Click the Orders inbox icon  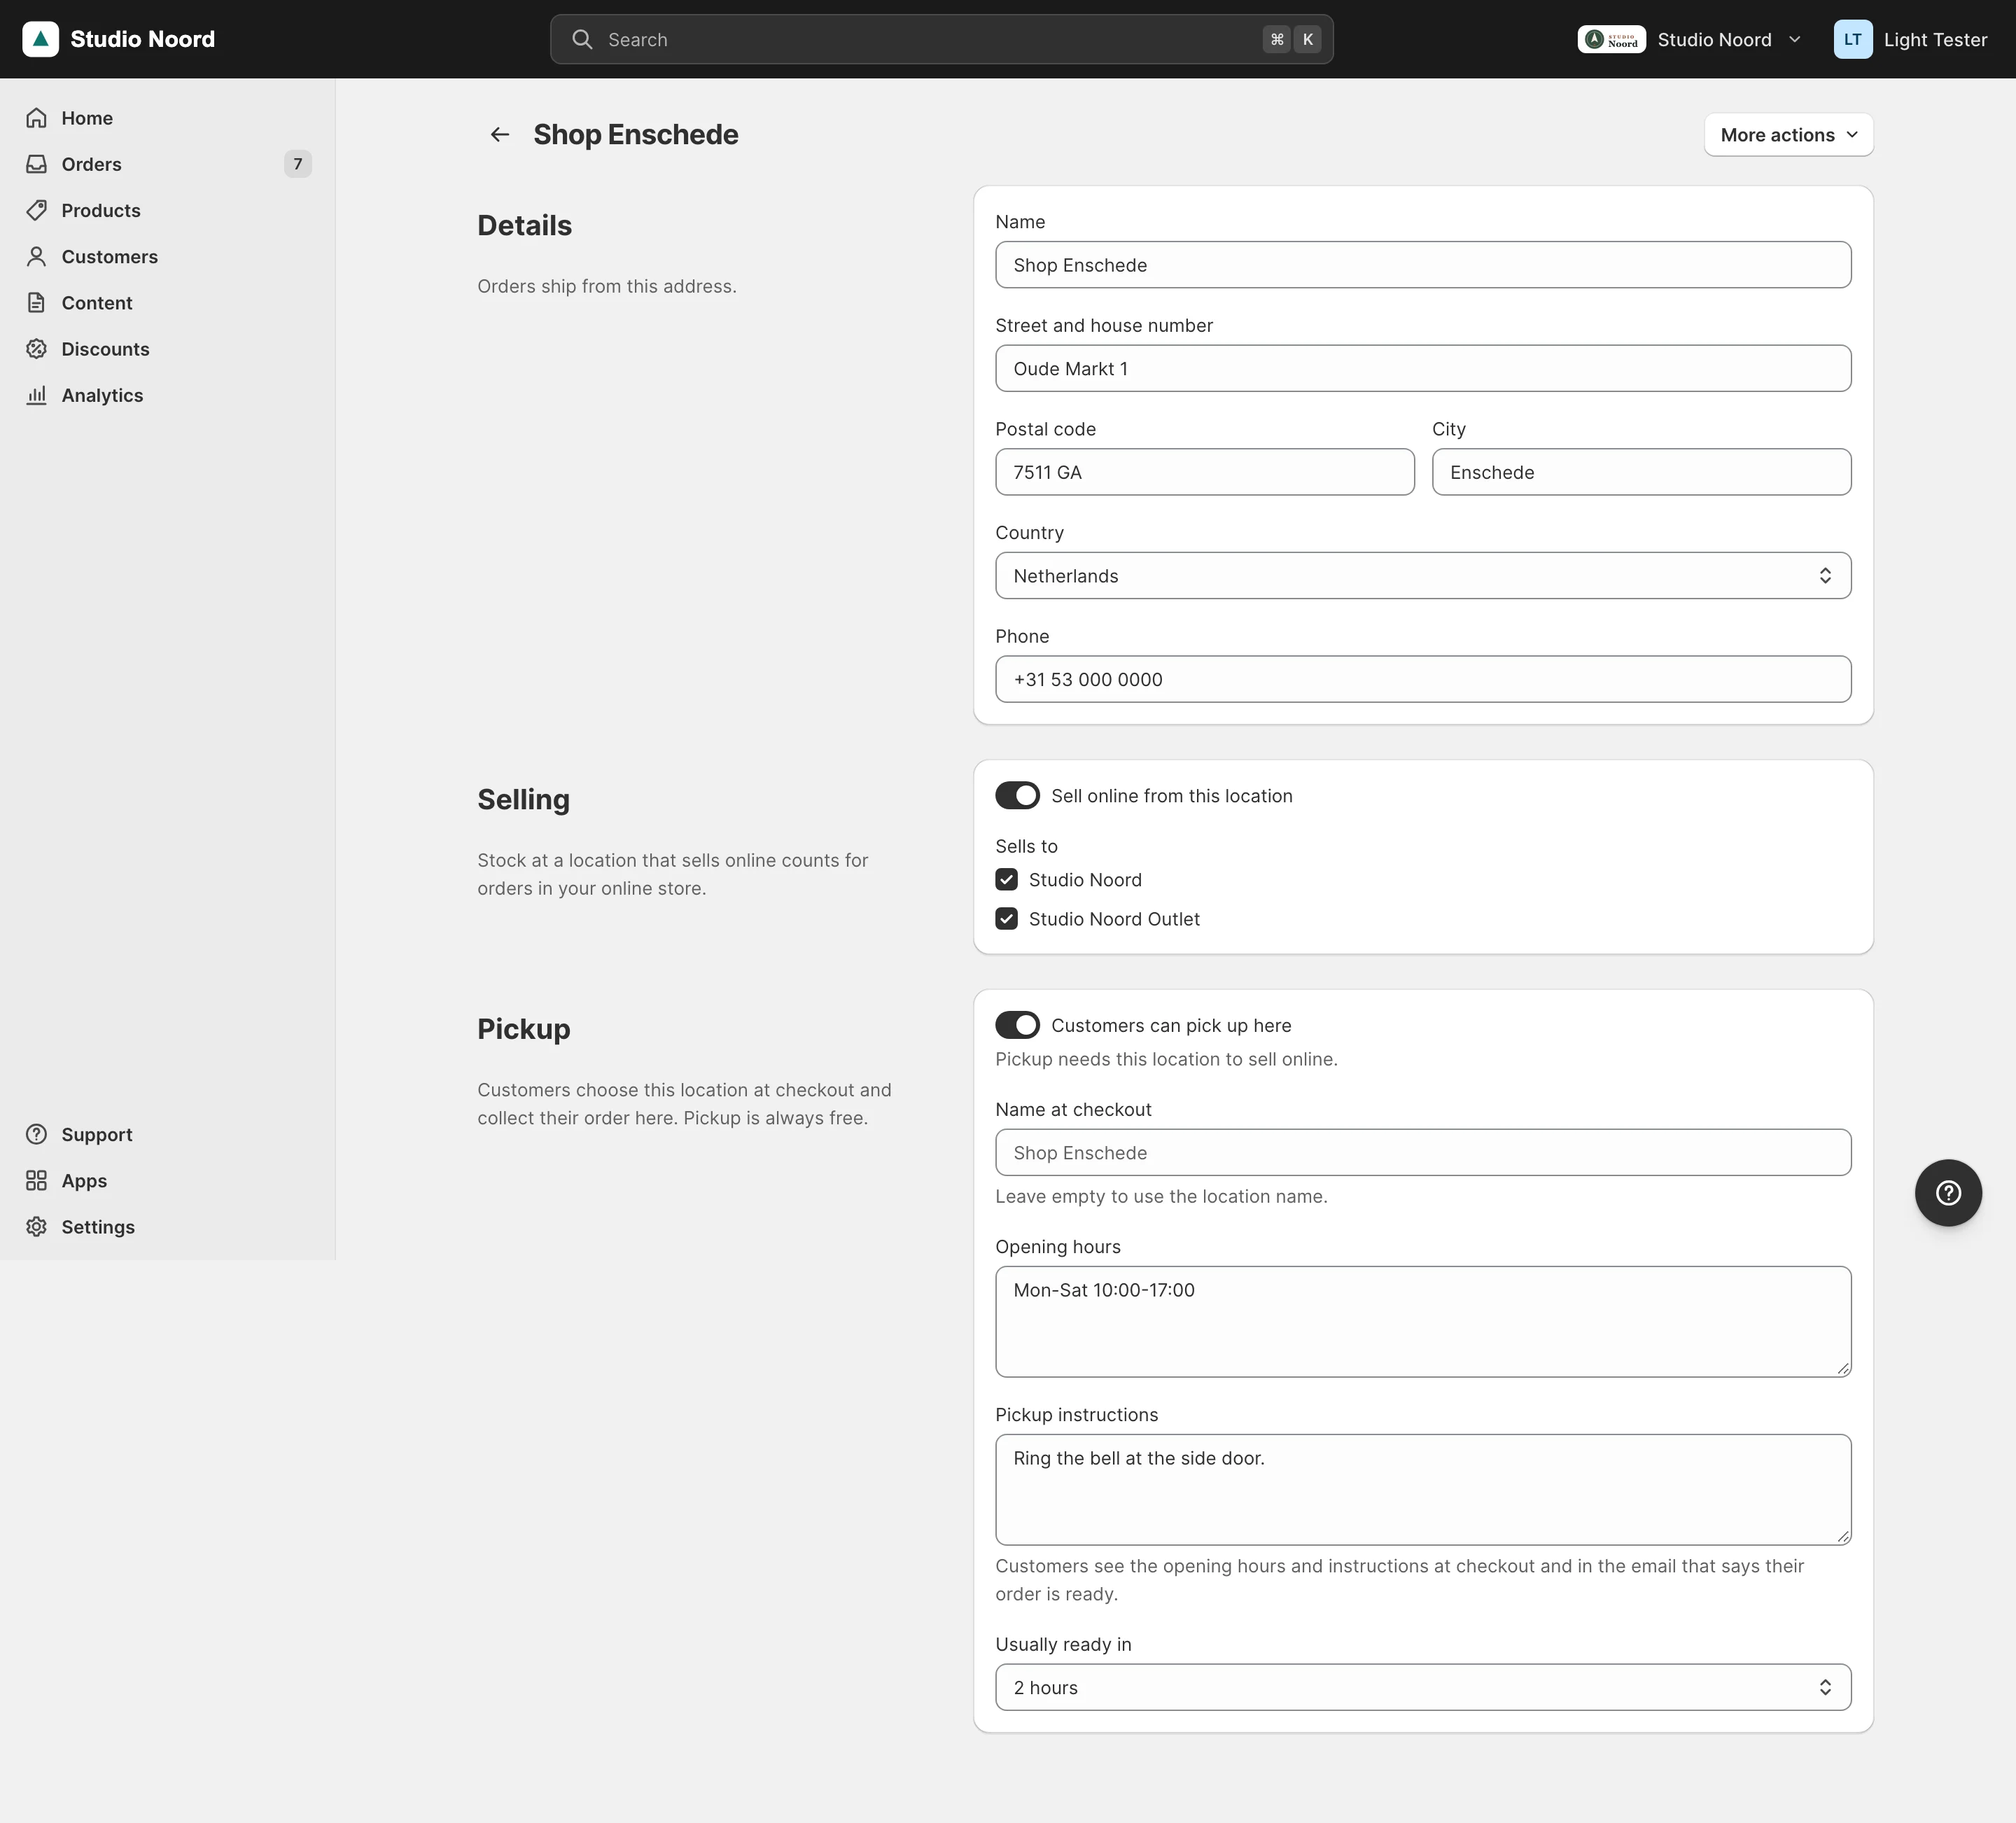37,164
